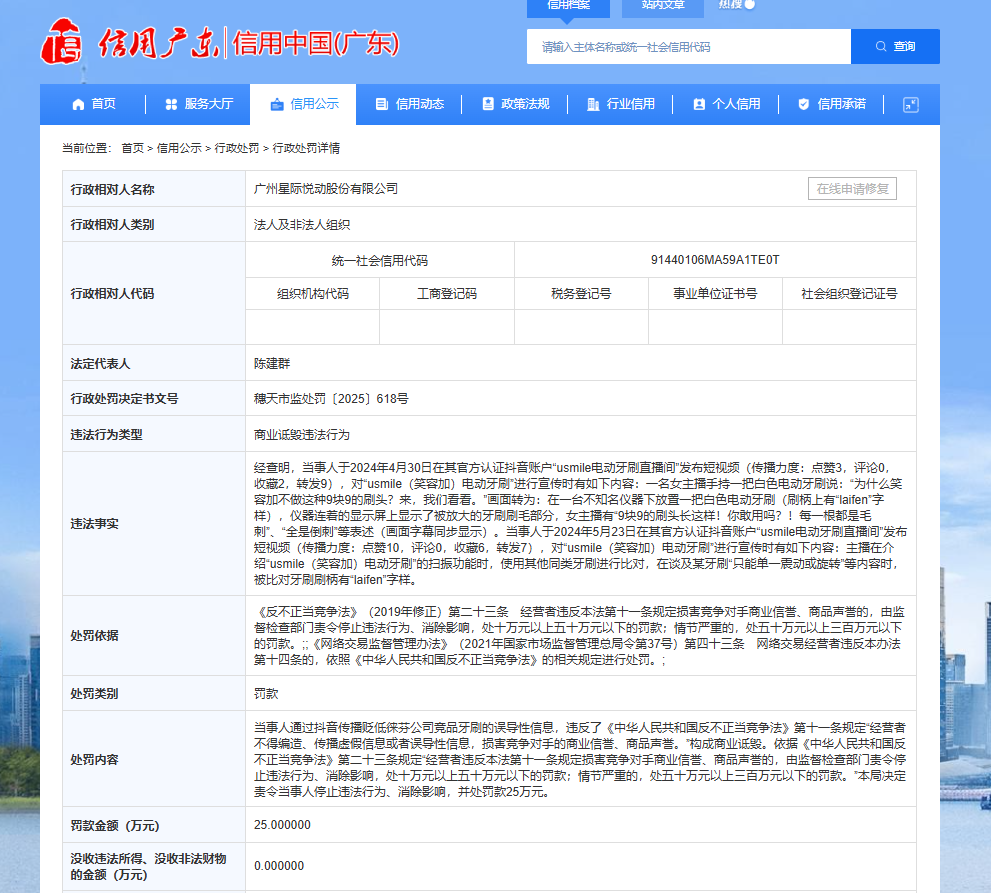The width and height of the screenshot is (991, 893).
Task: Open the 服务大厅 navigation item
Action: click(x=199, y=104)
